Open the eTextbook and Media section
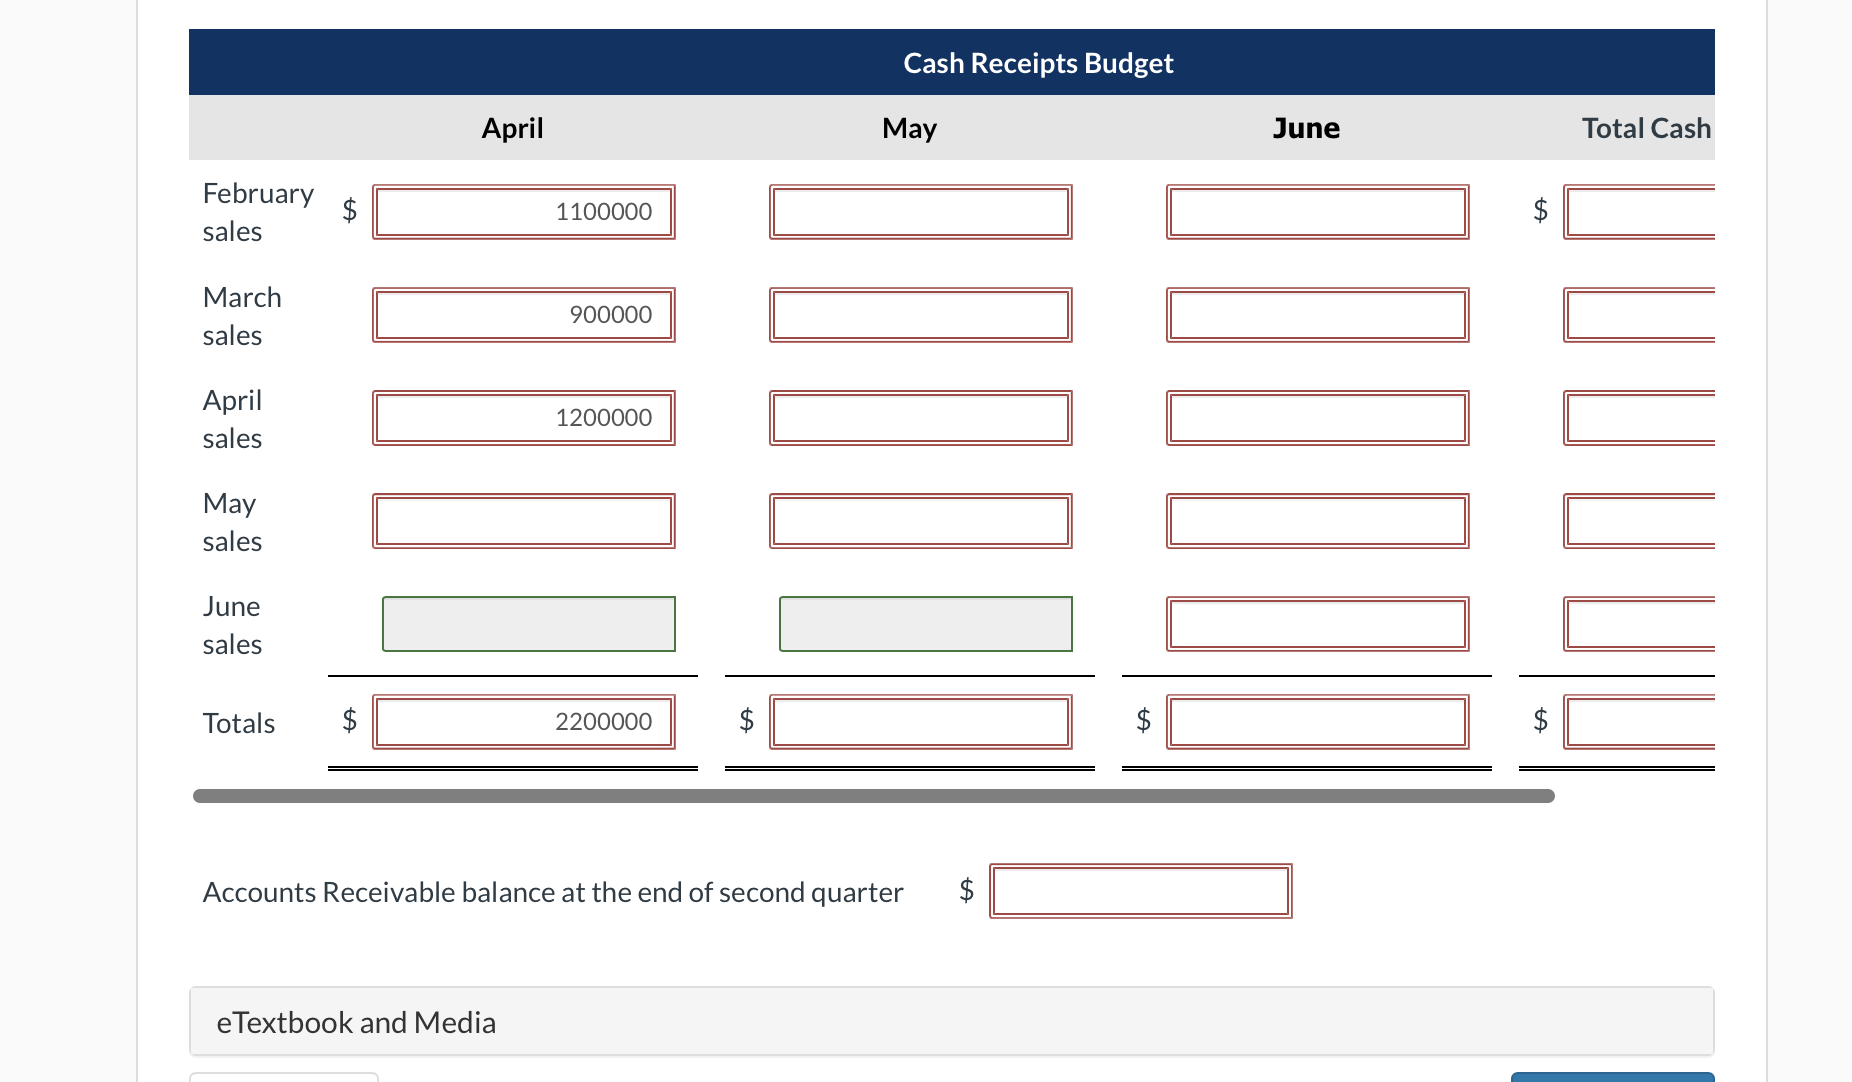 952,1022
